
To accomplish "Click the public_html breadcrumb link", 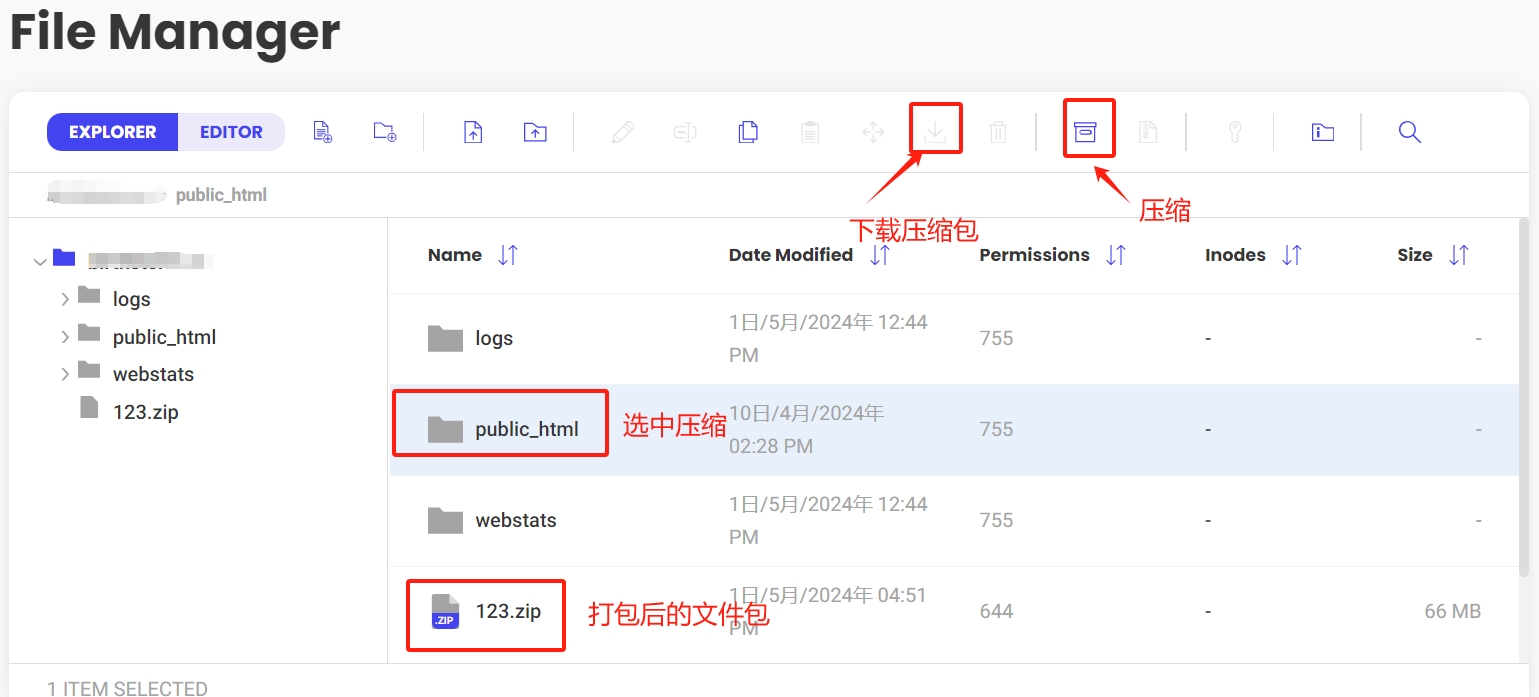I will tap(221, 194).
